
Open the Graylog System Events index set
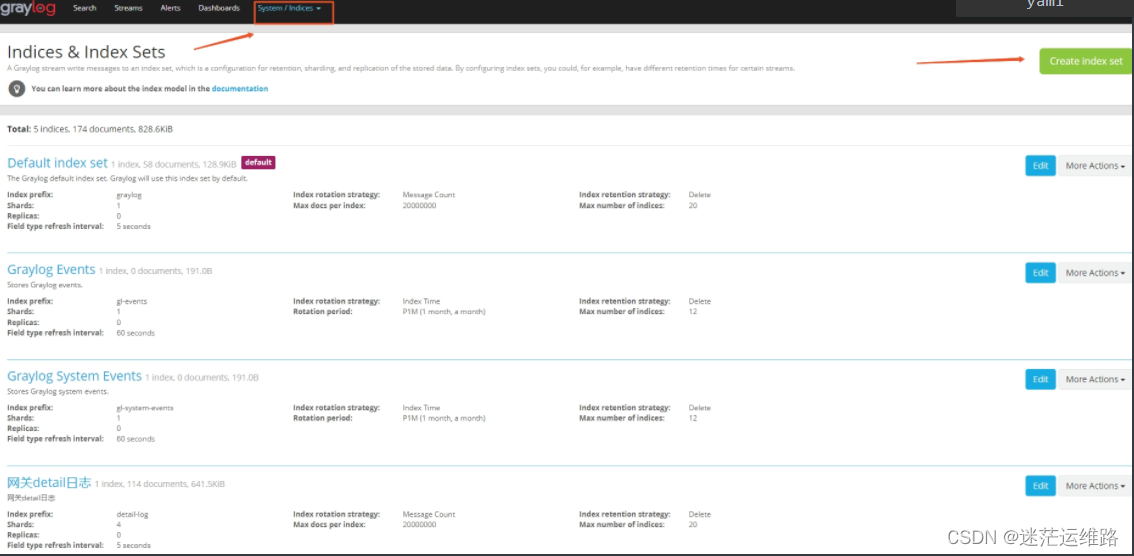pyautogui.click(x=74, y=376)
